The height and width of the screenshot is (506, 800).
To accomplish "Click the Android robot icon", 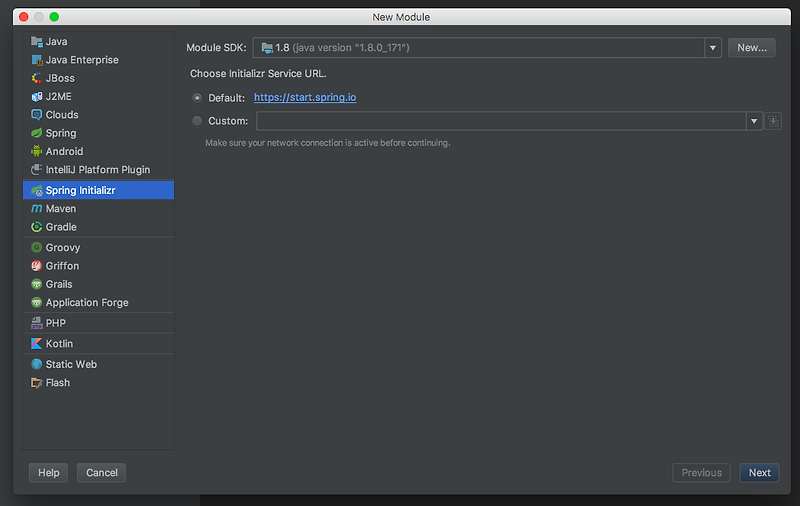I will pyautogui.click(x=37, y=151).
